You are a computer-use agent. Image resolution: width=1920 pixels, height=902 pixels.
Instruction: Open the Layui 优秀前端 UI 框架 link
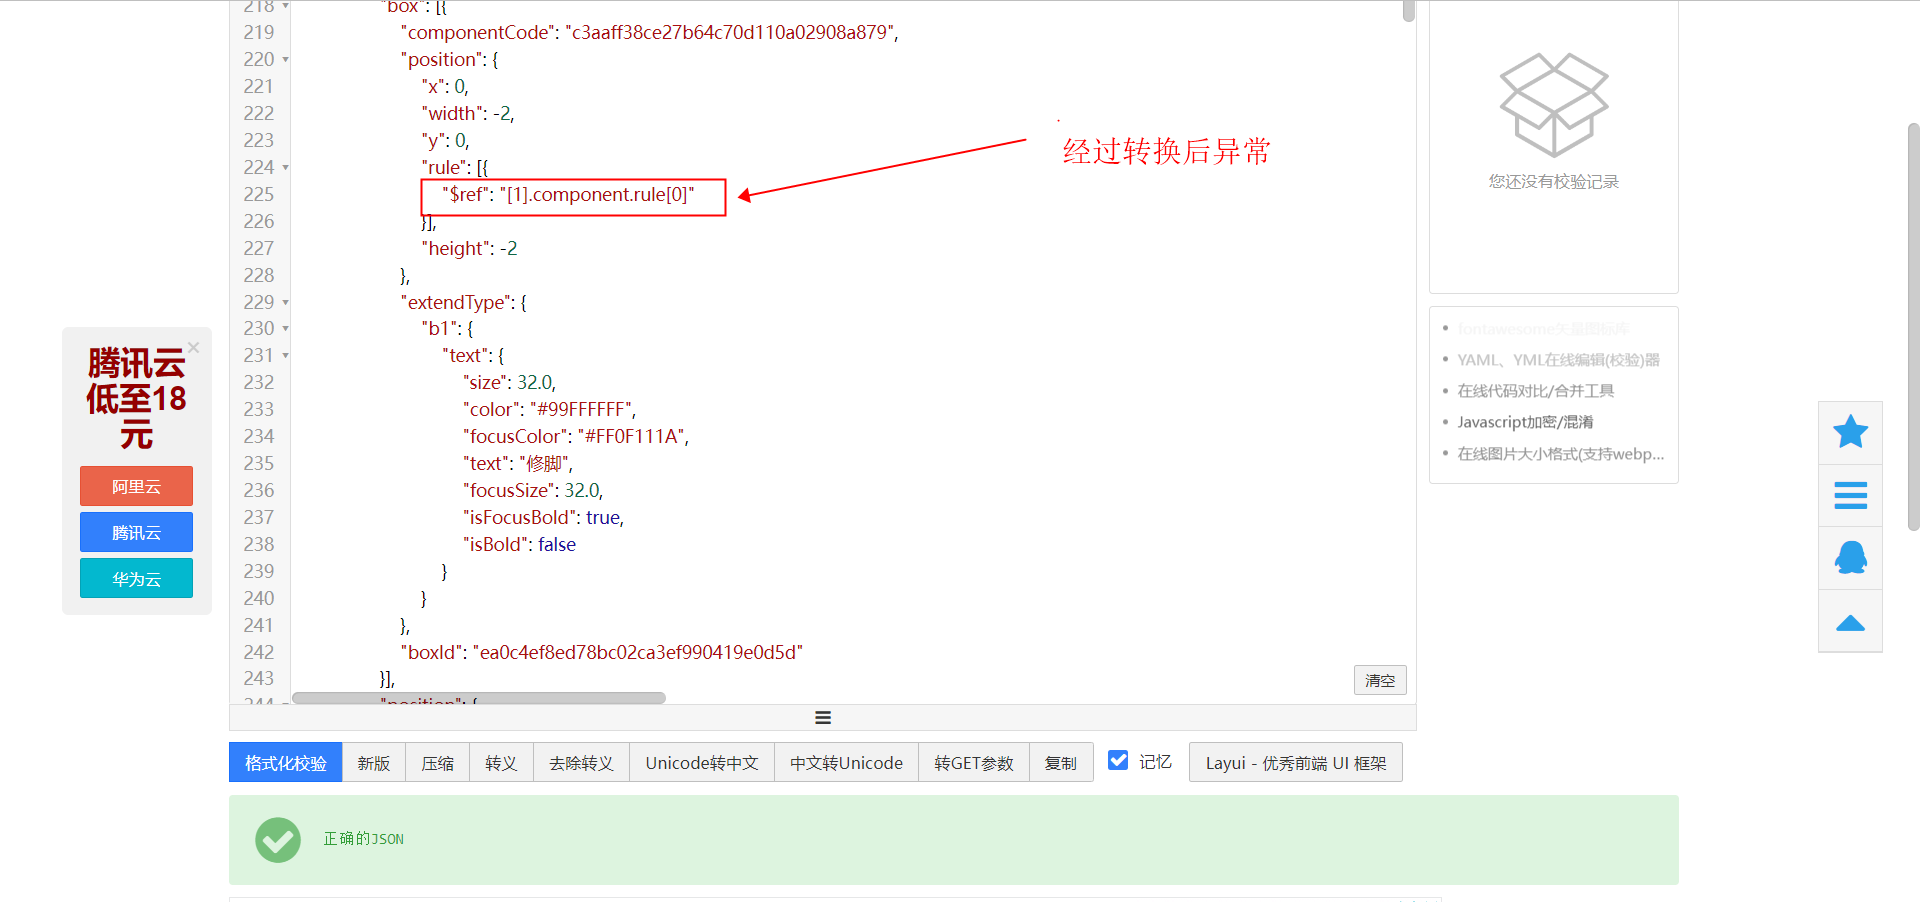[x=1295, y=762]
